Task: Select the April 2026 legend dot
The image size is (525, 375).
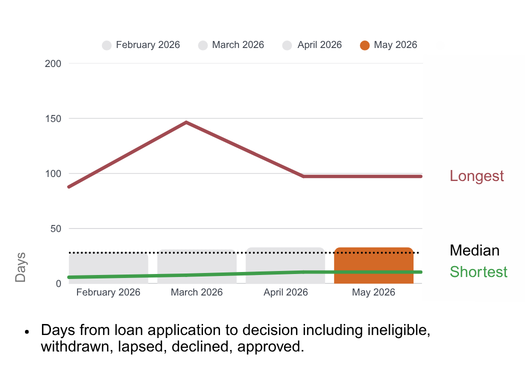Action: point(287,46)
